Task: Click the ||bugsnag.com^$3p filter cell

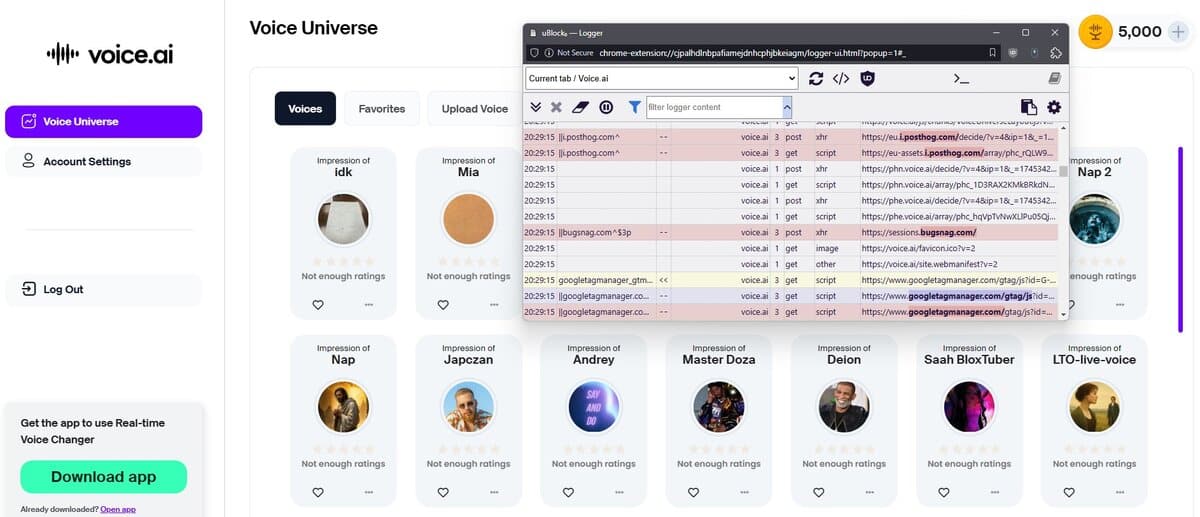Action: [605, 232]
